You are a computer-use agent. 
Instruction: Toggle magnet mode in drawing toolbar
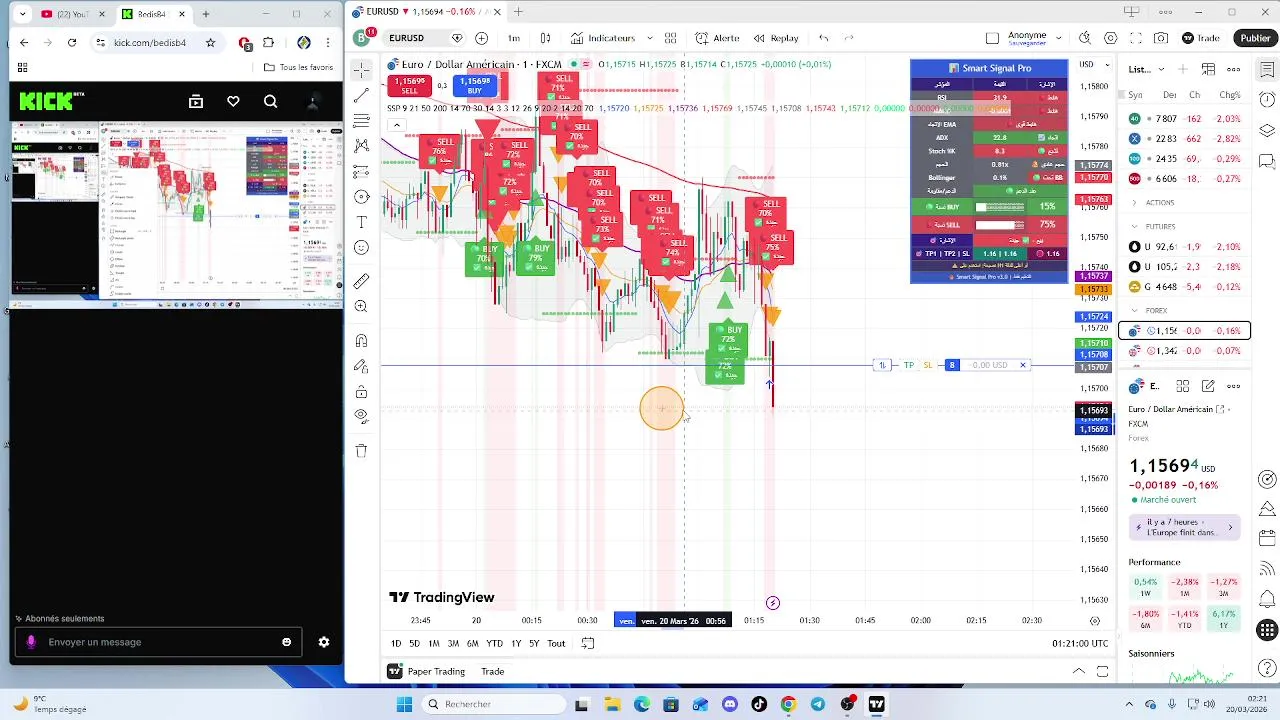pyautogui.click(x=361, y=341)
